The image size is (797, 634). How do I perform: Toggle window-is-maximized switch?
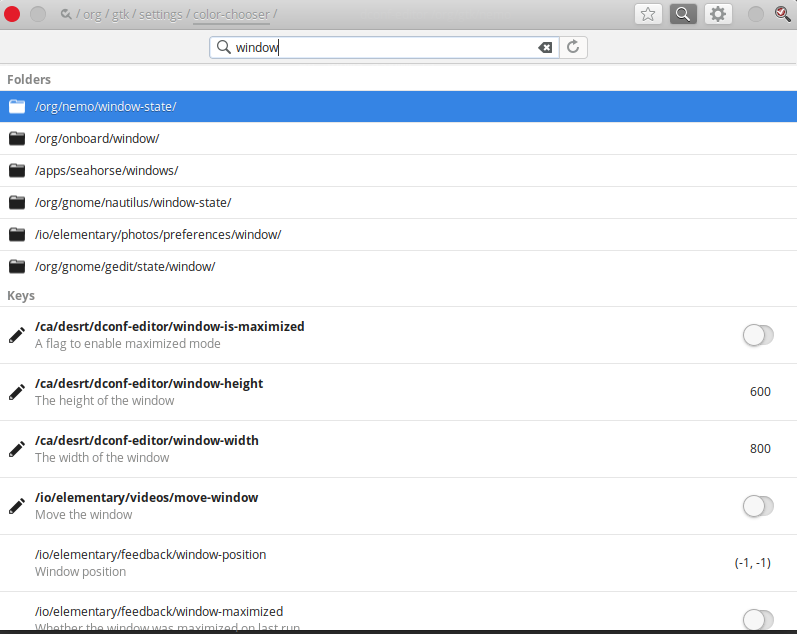point(758,335)
